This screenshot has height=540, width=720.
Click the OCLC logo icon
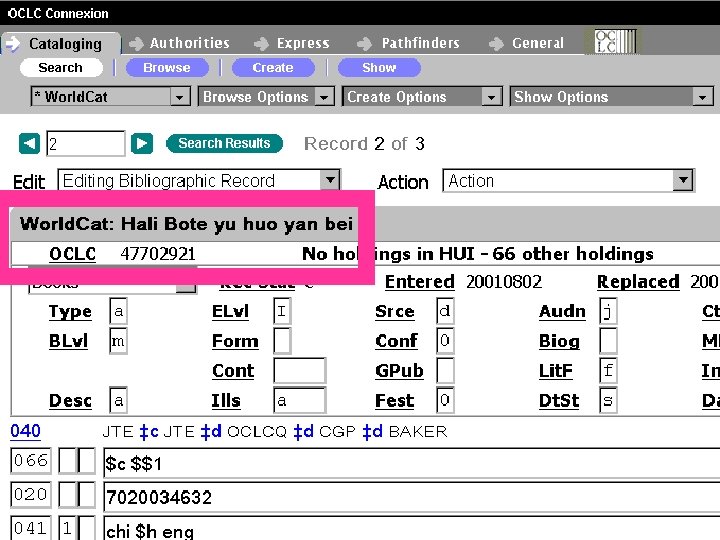[x=615, y=42]
